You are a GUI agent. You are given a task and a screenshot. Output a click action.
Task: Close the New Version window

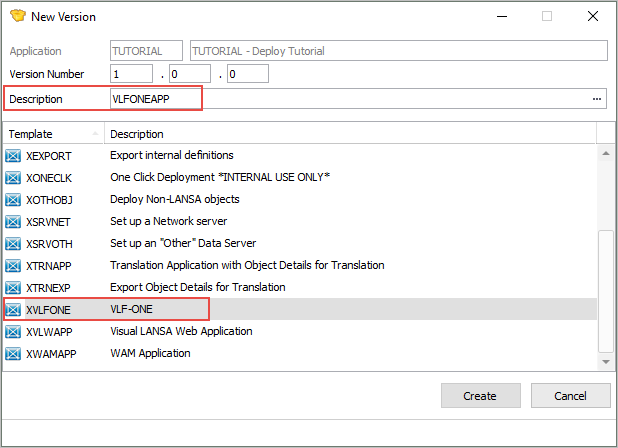(593, 17)
